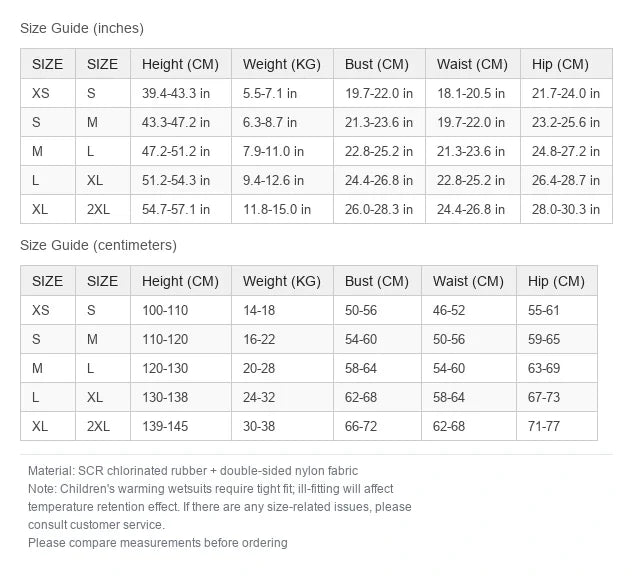Viewport: 632px width, 584px height.
Task: Select the 46-52 waist cell
Action: [x=469, y=310]
